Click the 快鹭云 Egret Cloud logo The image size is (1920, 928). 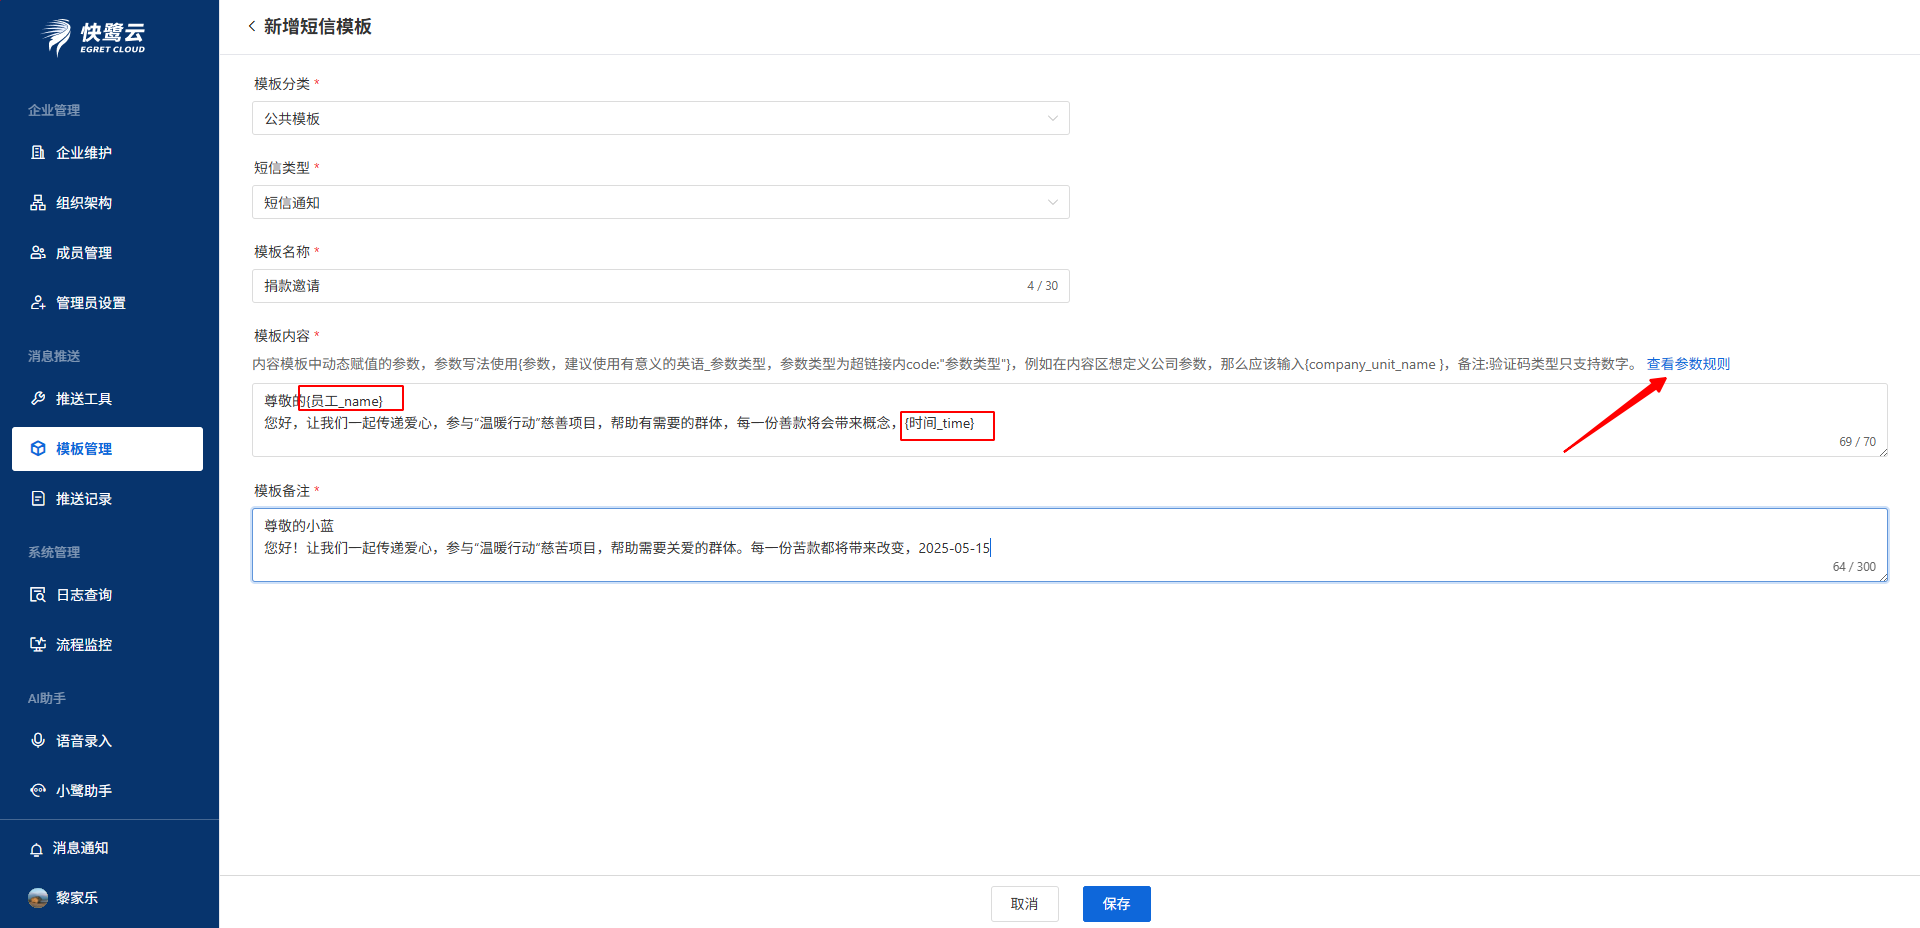94,37
